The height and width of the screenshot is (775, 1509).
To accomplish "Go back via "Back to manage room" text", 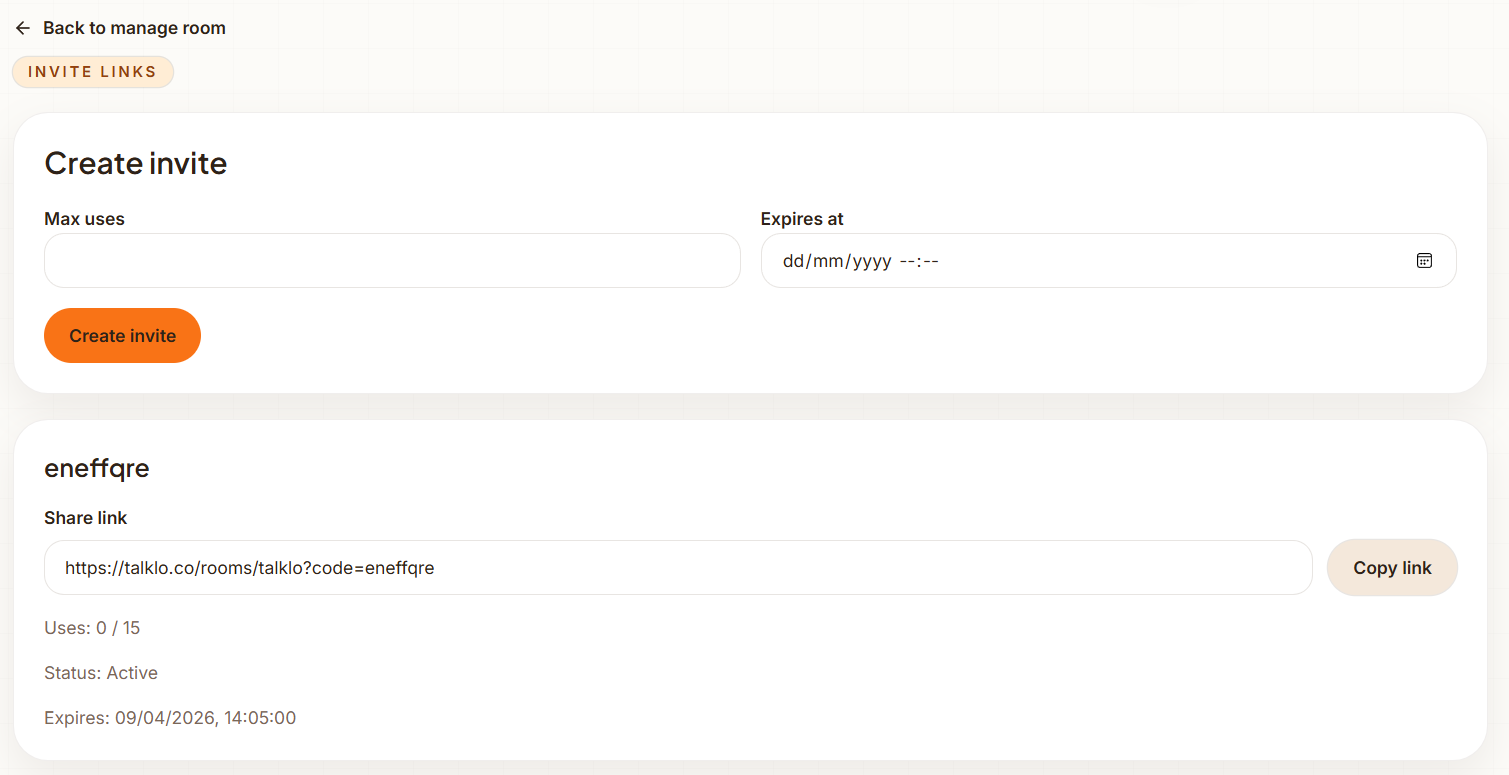I will point(134,28).
